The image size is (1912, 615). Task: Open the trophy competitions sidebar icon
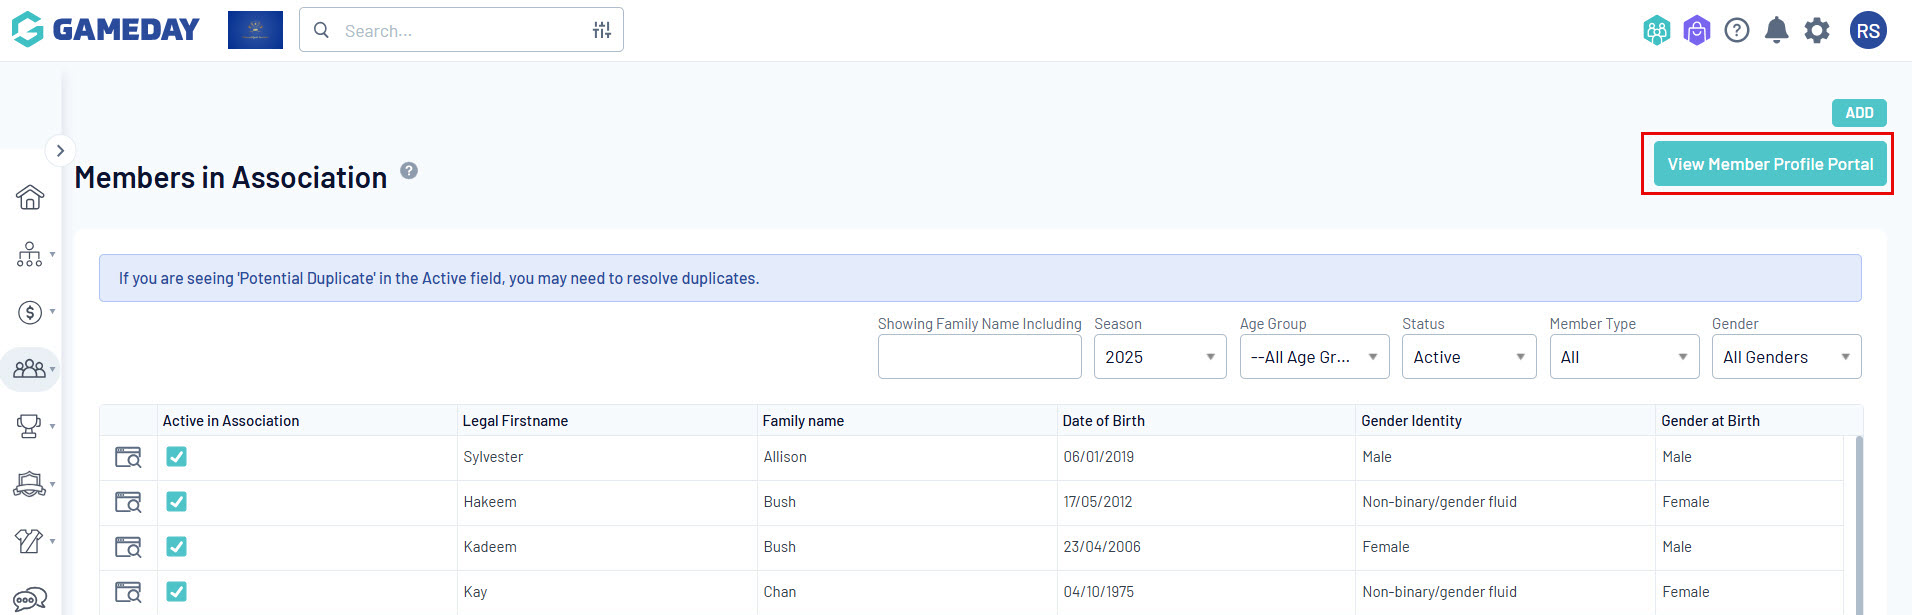coord(29,427)
